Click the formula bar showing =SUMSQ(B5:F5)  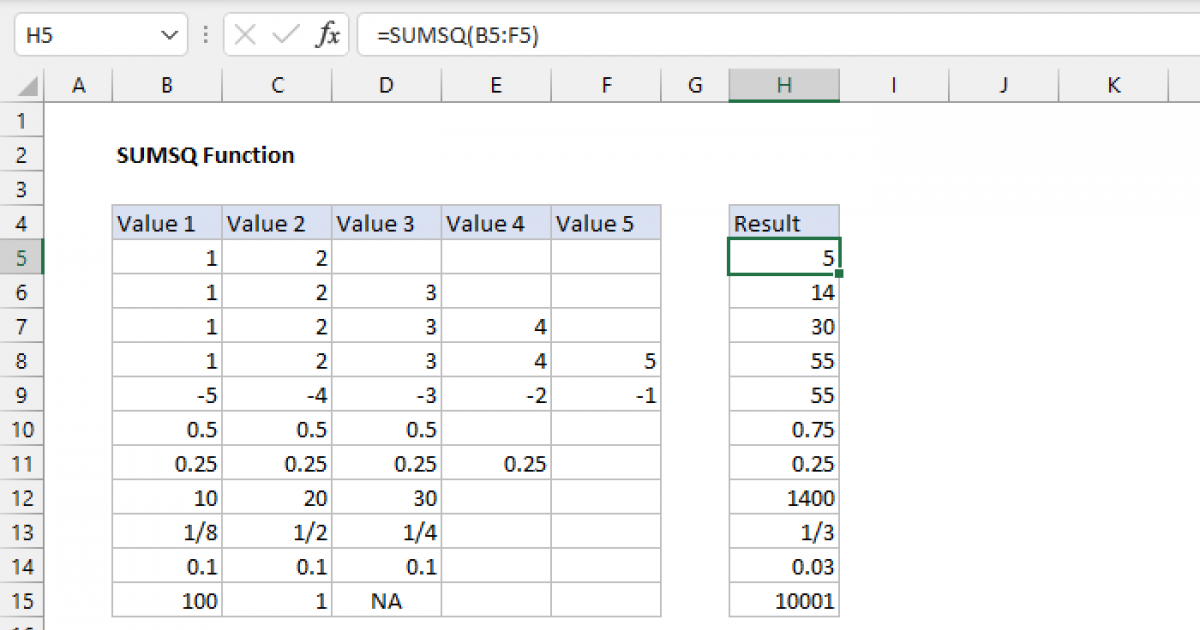[500, 33]
